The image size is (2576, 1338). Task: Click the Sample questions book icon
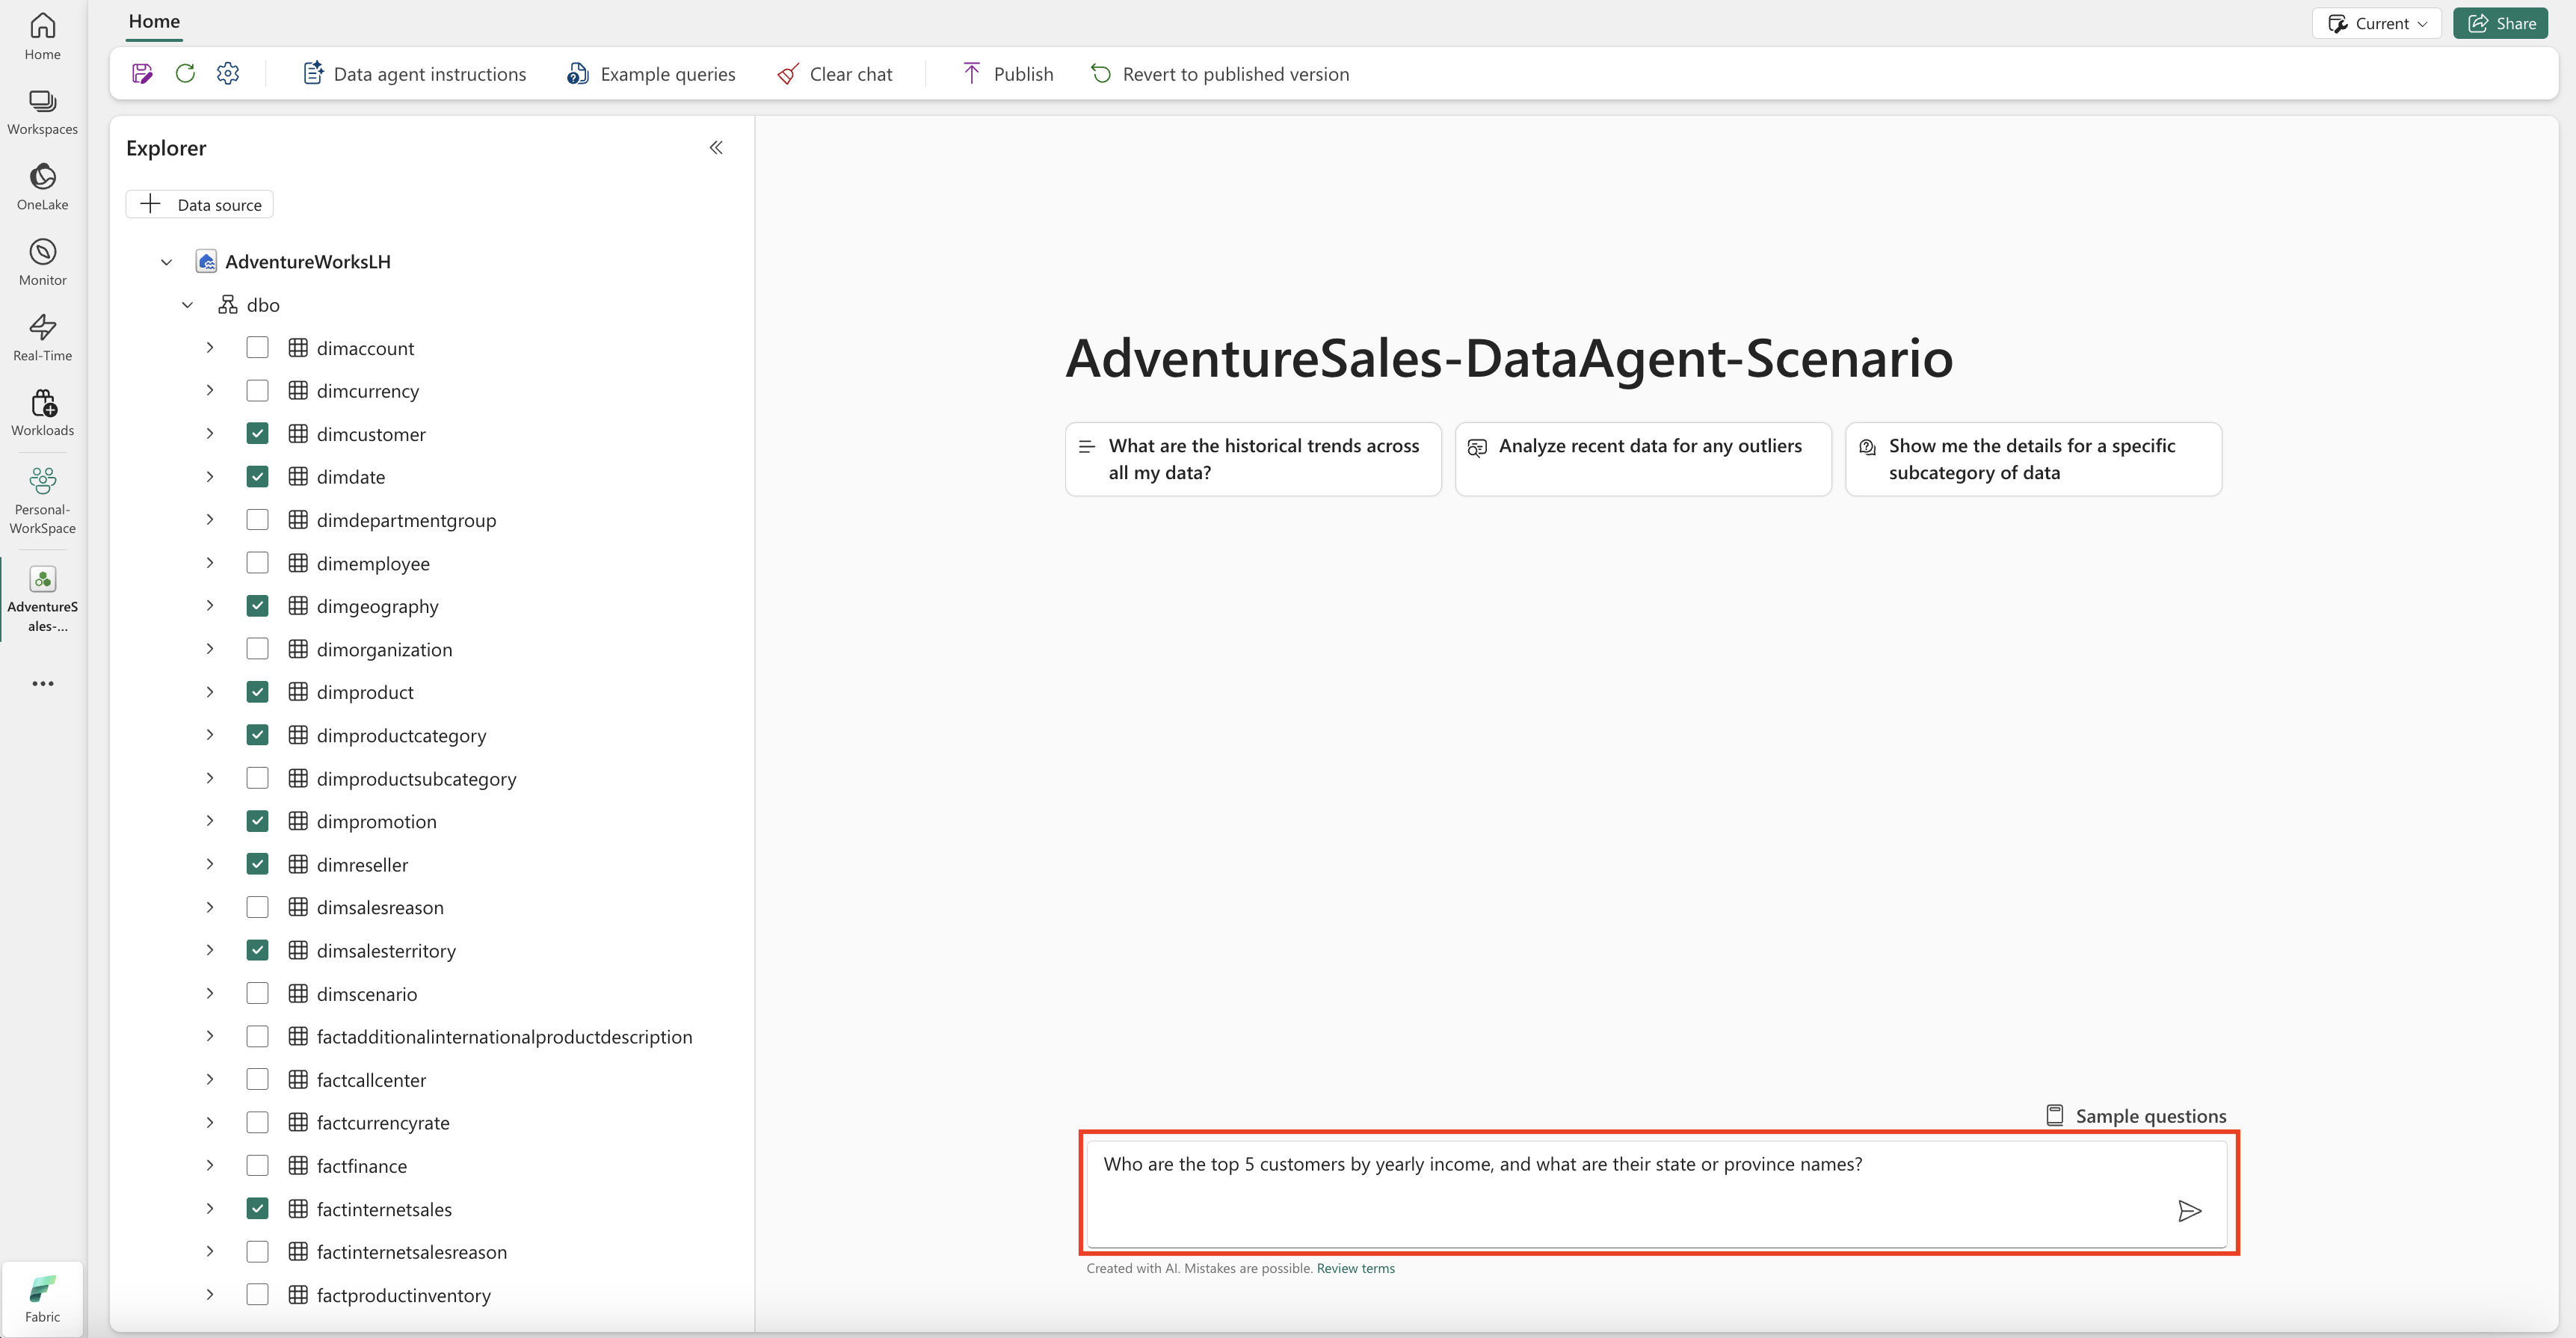click(x=2055, y=1116)
